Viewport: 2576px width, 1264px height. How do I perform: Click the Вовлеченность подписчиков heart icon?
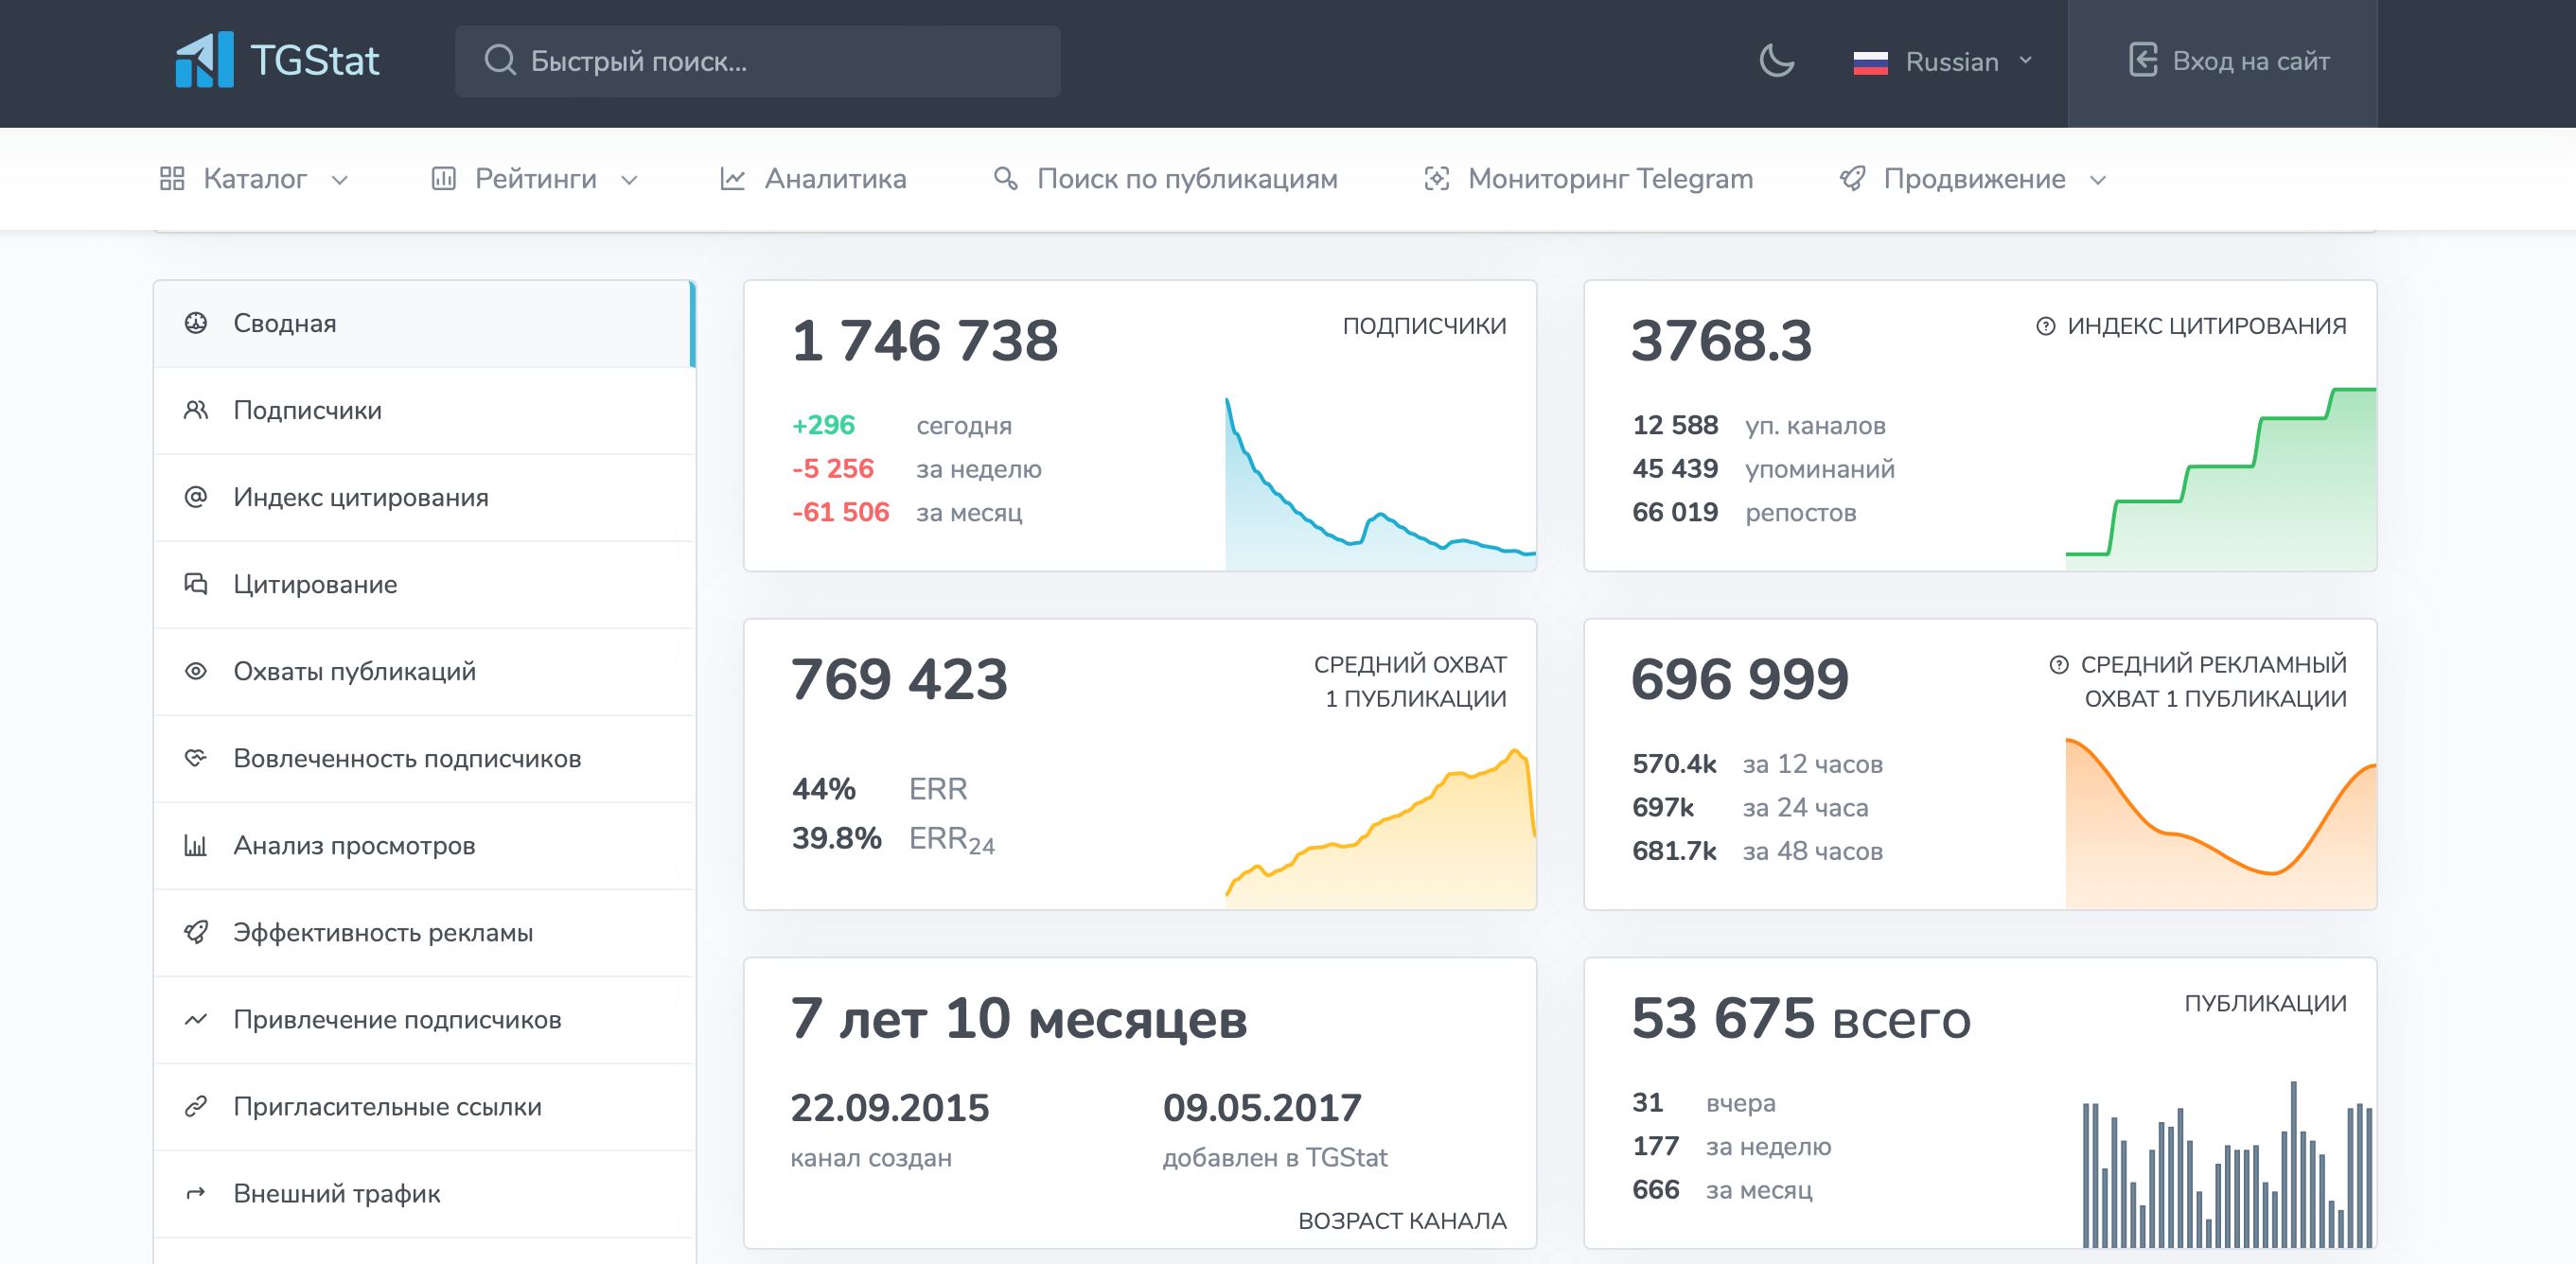click(x=196, y=758)
